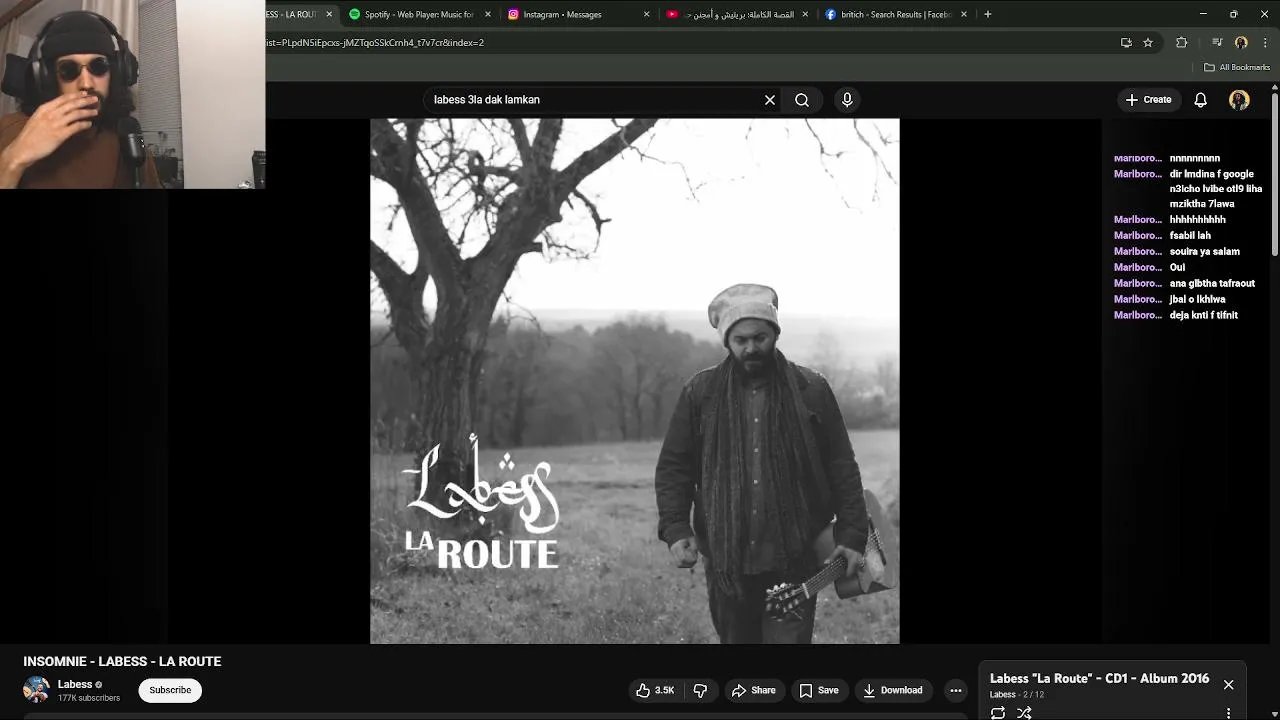Close the Spotify tab
Image resolution: width=1280 pixels, height=720 pixels.
[x=488, y=14]
